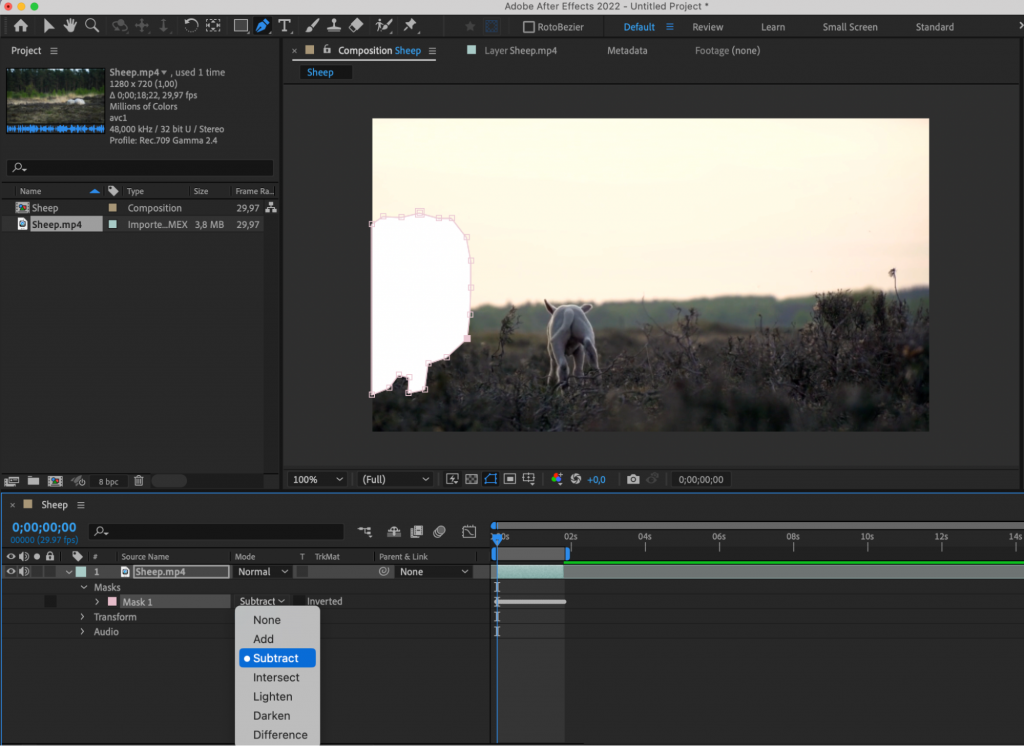Collapse the Masks group for Sheep.mp4
The image size is (1024, 746).
[x=85, y=587]
